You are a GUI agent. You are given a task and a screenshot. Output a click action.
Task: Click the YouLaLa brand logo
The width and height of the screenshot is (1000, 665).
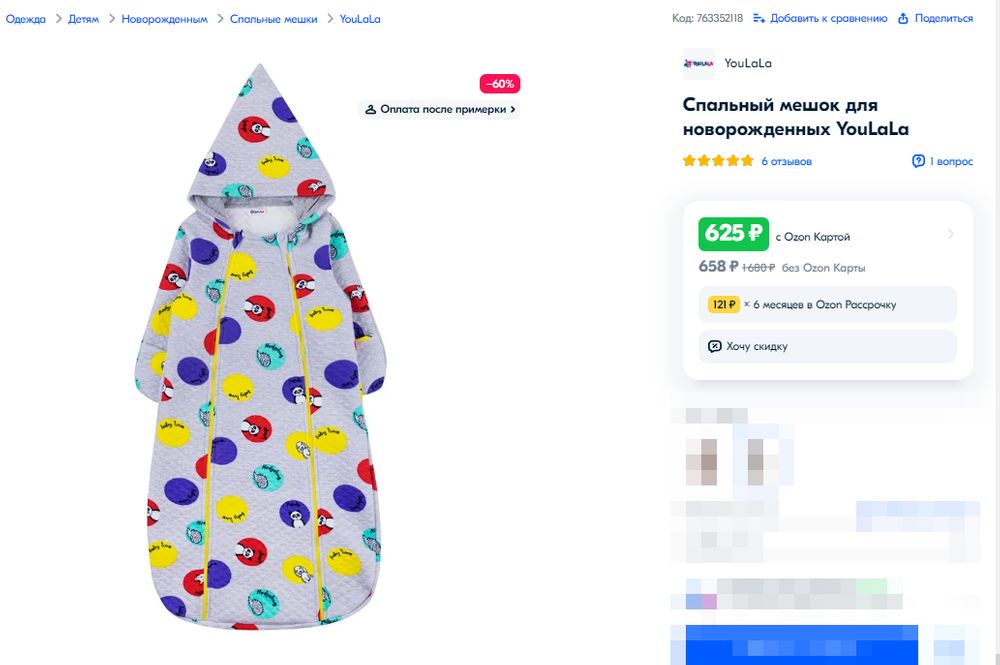pos(699,63)
